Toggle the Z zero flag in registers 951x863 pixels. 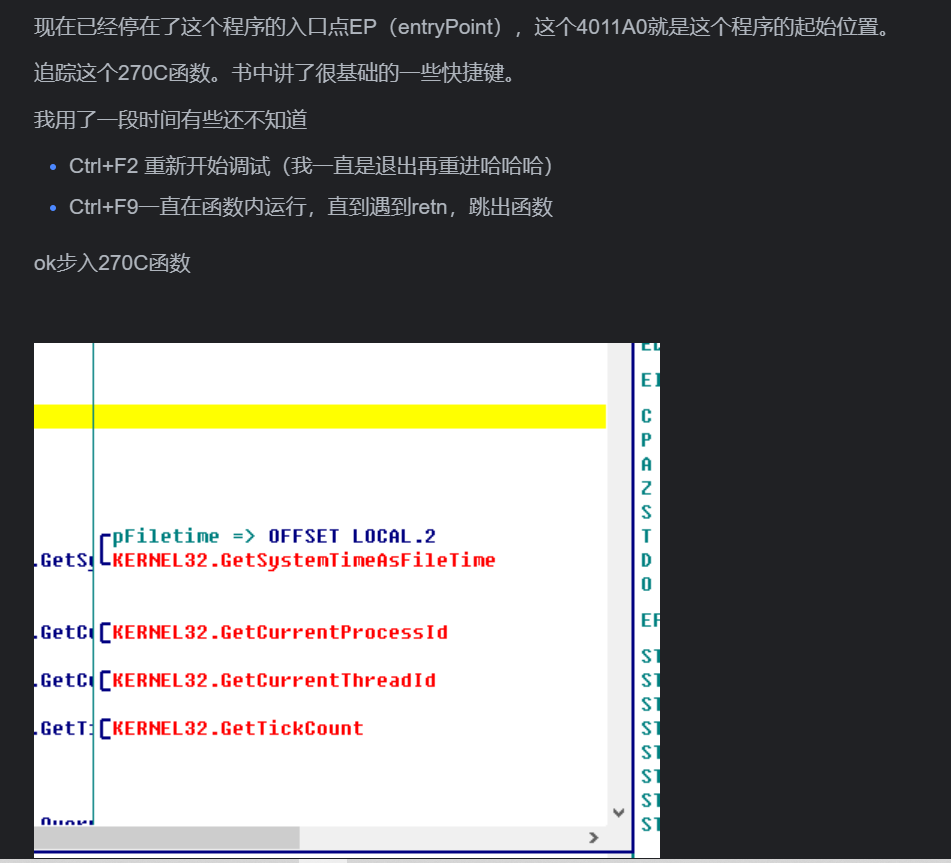(646, 488)
